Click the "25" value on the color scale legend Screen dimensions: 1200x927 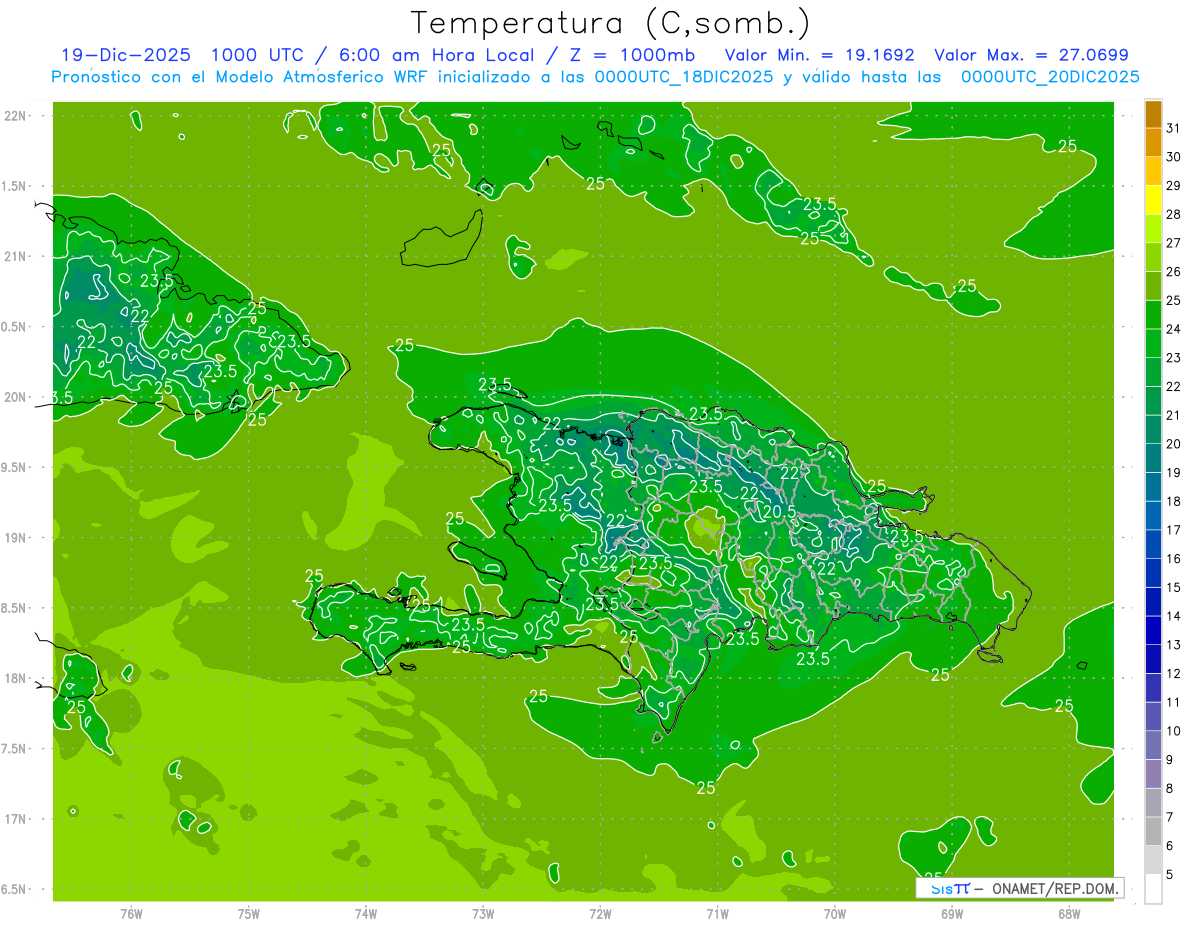[1174, 300]
